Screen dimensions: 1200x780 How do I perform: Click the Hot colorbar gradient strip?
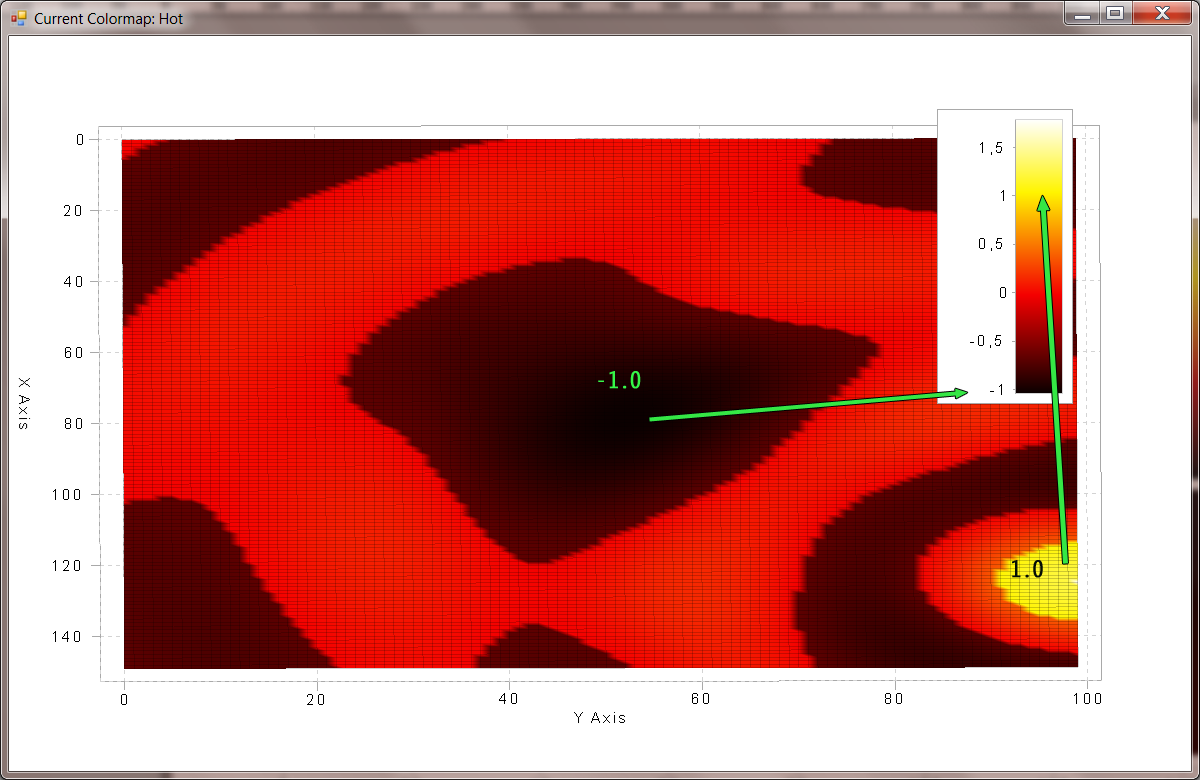click(x=1038, y=255)
